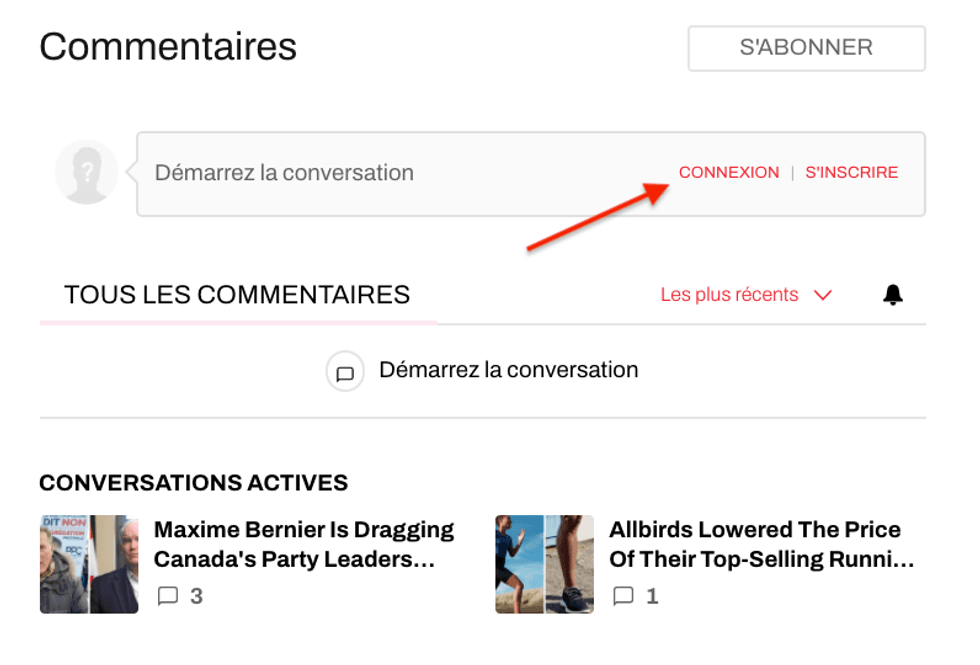Click the S'ABONNER button
Image resolution: width=980 pixels, height=665 pixels.
806,47
